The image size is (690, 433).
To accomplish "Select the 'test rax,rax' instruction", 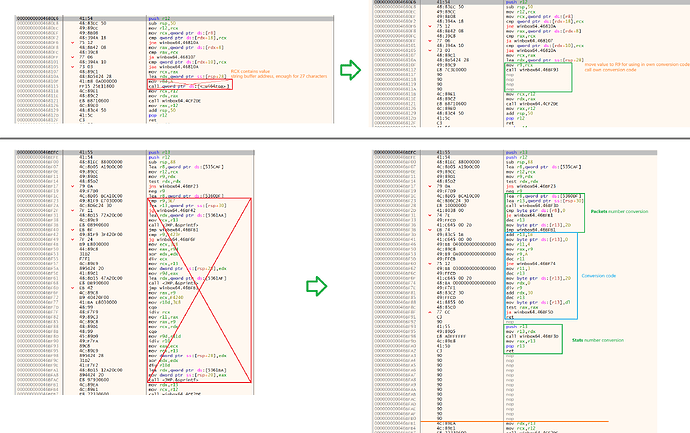I will (522, 307).
